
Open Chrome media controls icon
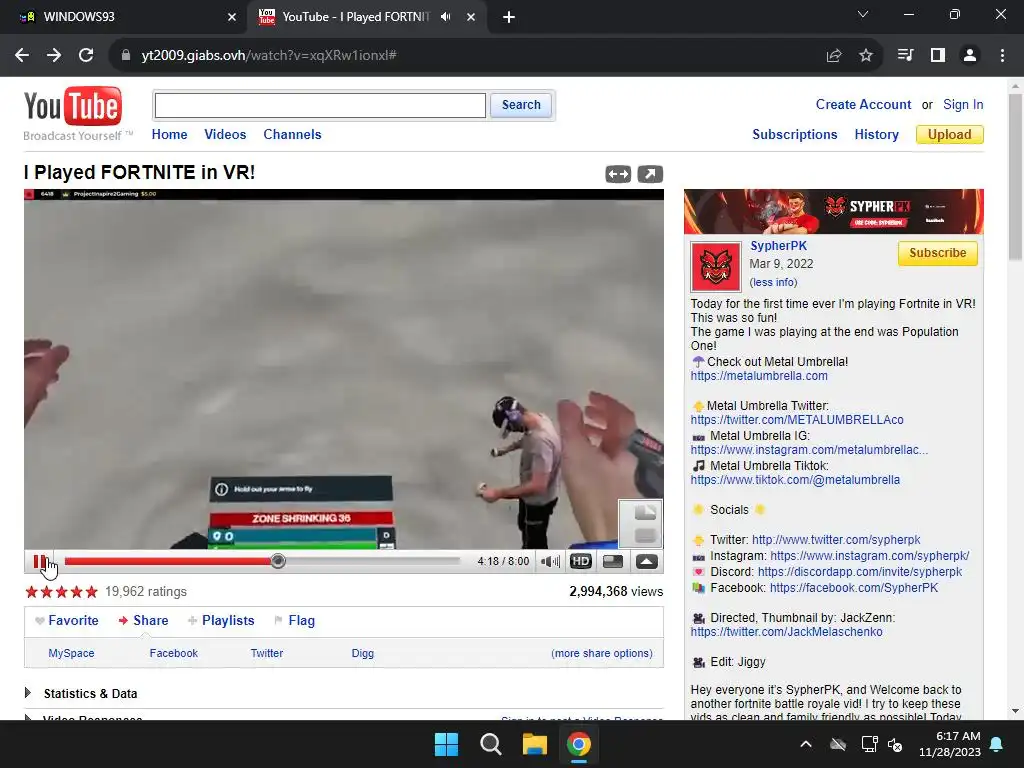[x=905, y=56]
